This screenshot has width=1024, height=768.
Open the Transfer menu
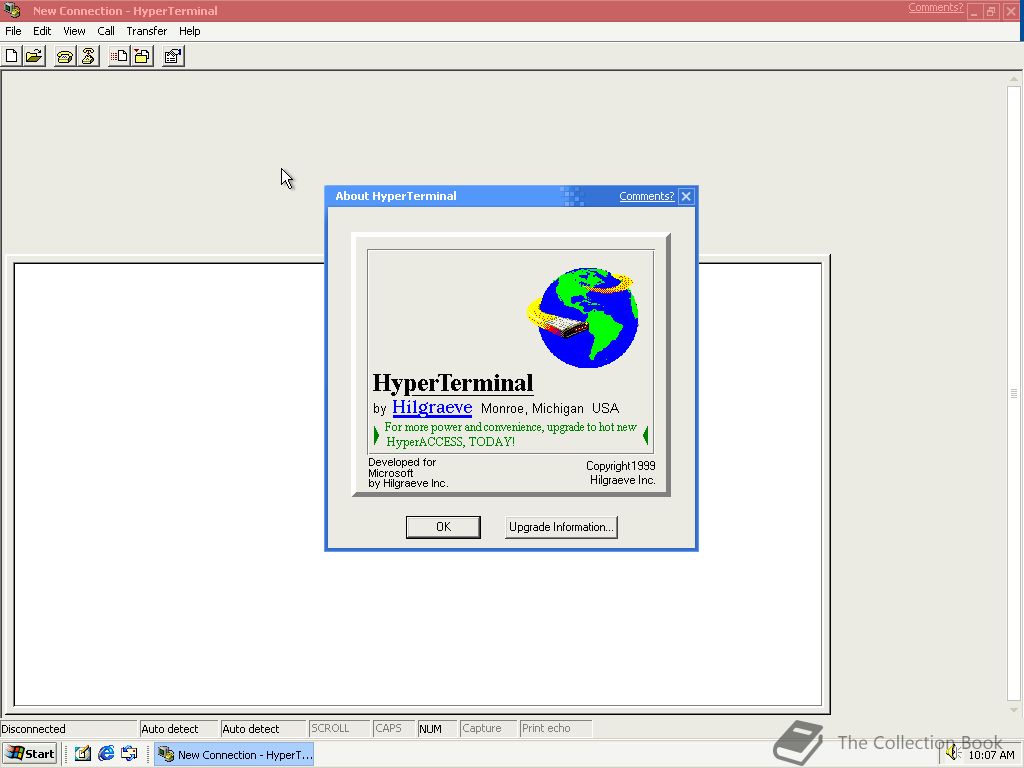pos(146,31)
